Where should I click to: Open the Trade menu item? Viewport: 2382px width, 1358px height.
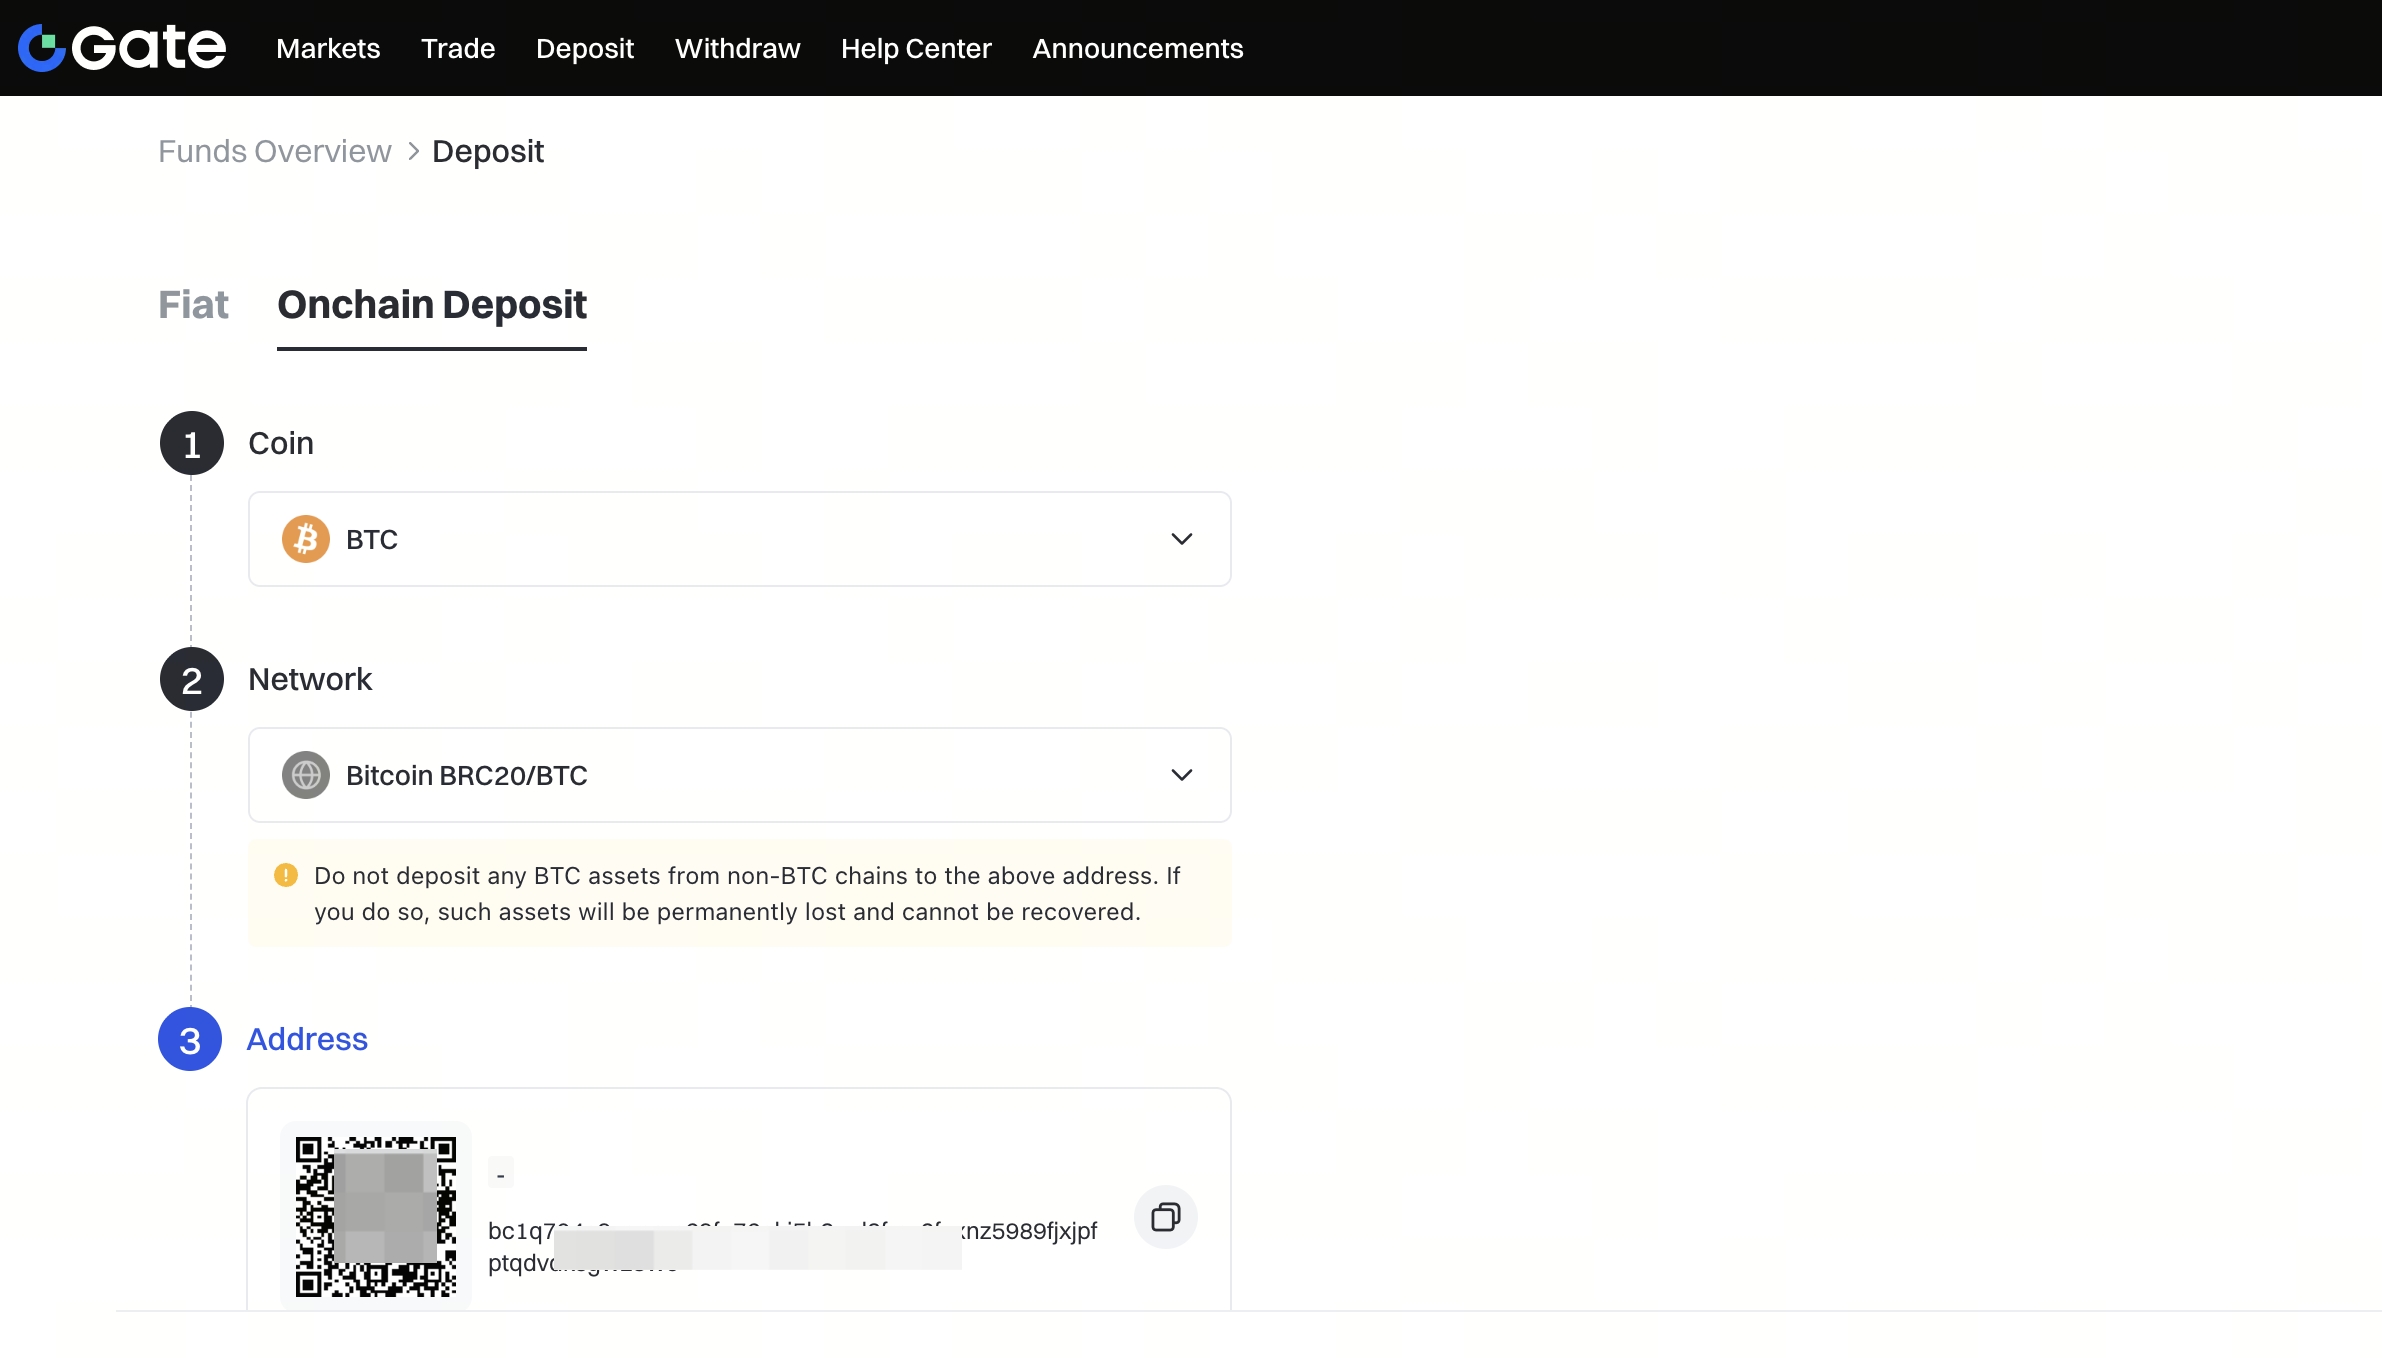tap(458, 48)
